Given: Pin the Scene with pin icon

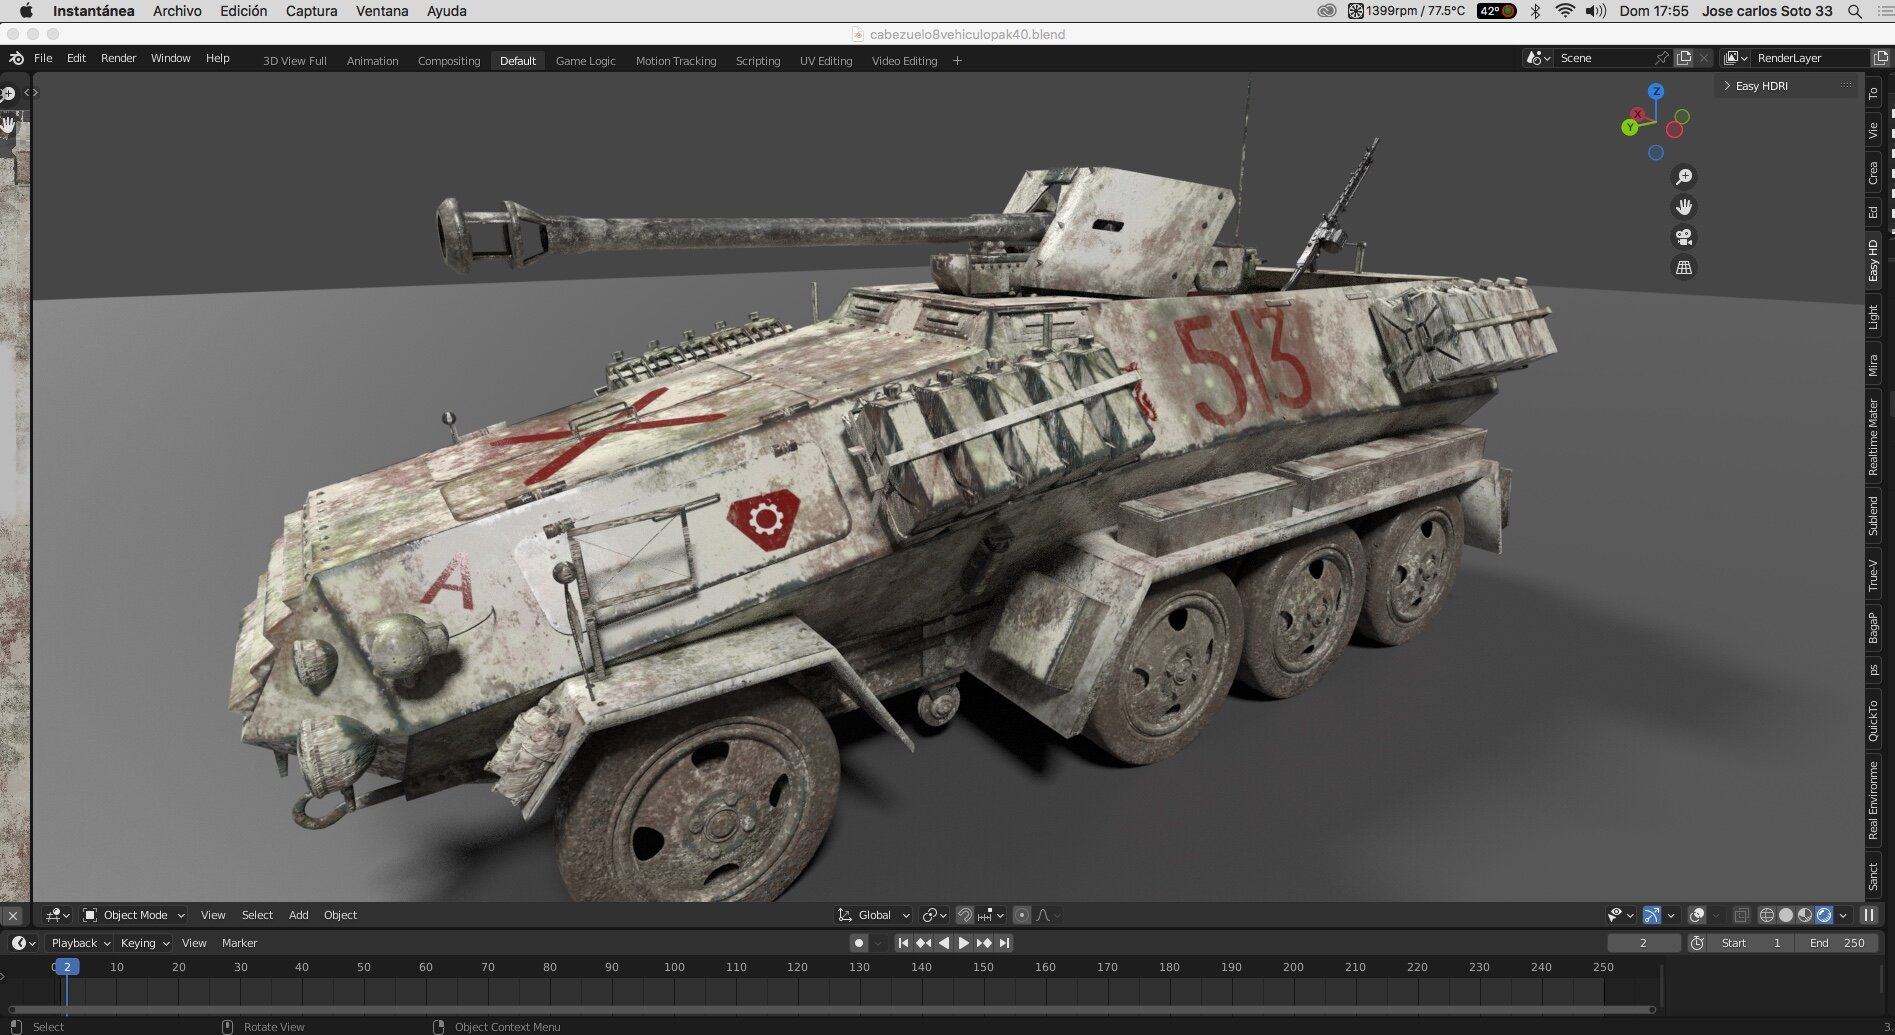Looking at the screenshot, I should coord(1661,58).
